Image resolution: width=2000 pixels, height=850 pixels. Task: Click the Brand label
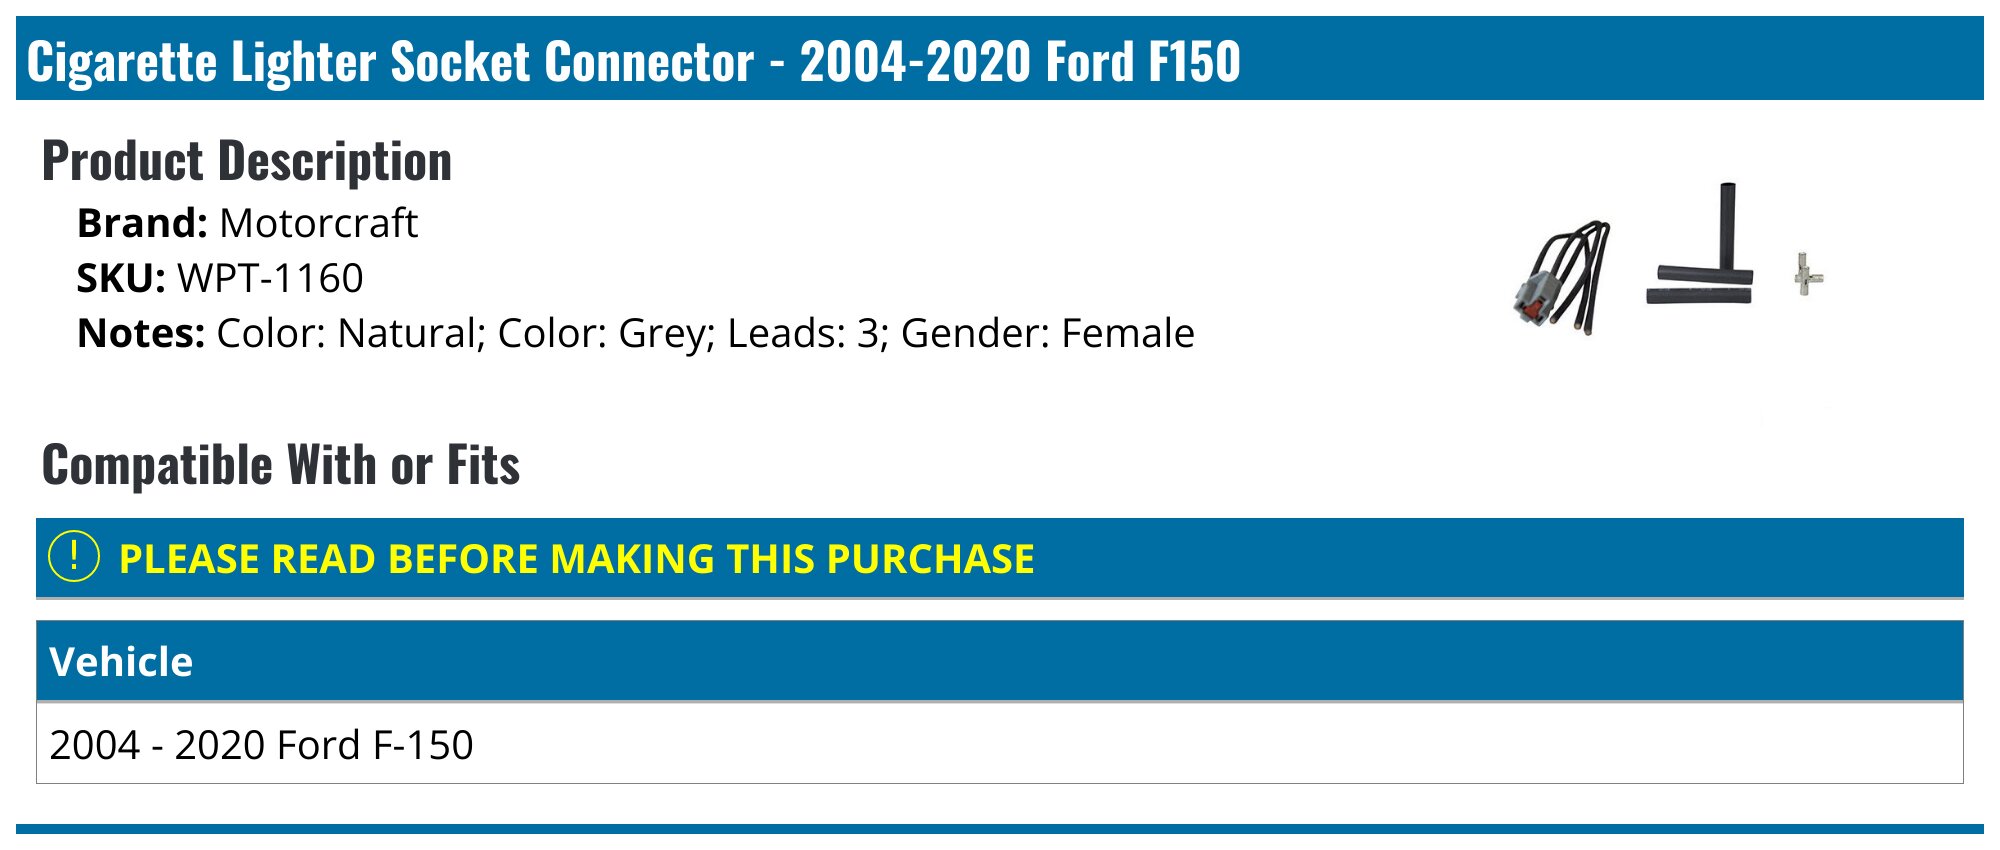[x=142, y=223]
